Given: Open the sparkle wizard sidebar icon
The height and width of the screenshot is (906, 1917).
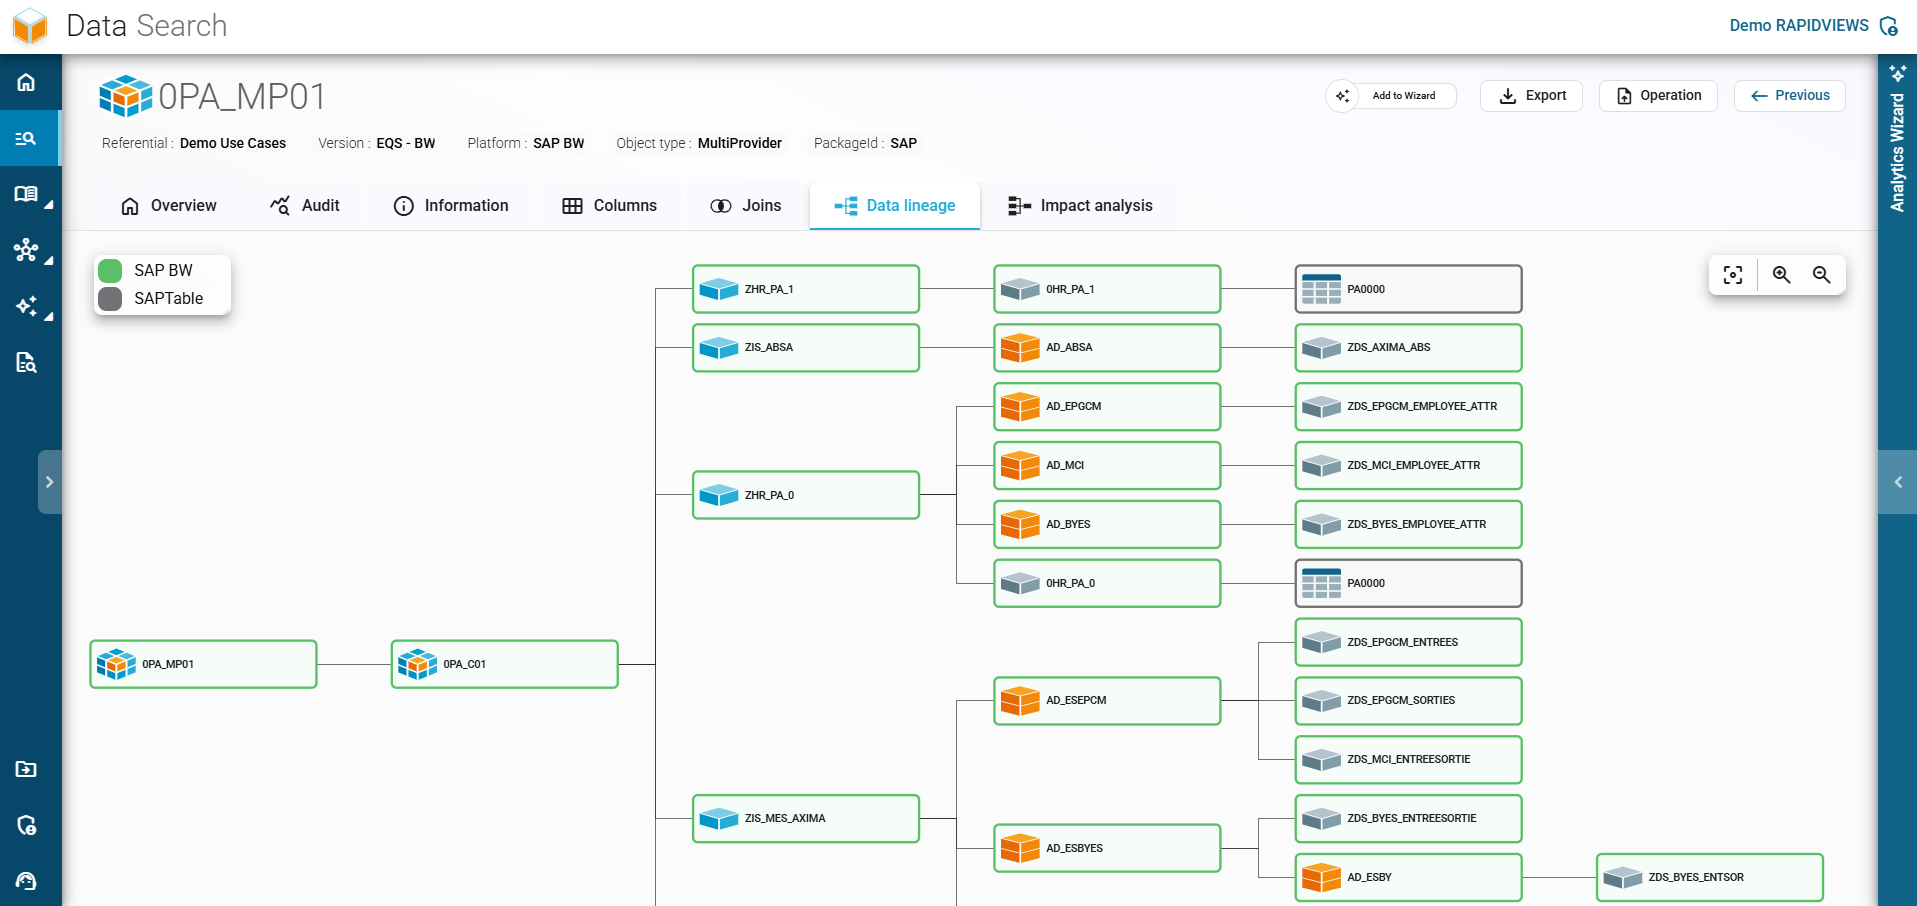Looking at the screenshot, I should coord(26,306).
